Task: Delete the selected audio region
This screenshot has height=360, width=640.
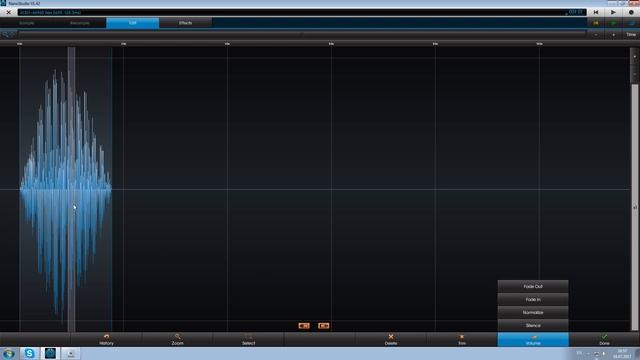Action: pyautogui.click(x=391, y=340)
